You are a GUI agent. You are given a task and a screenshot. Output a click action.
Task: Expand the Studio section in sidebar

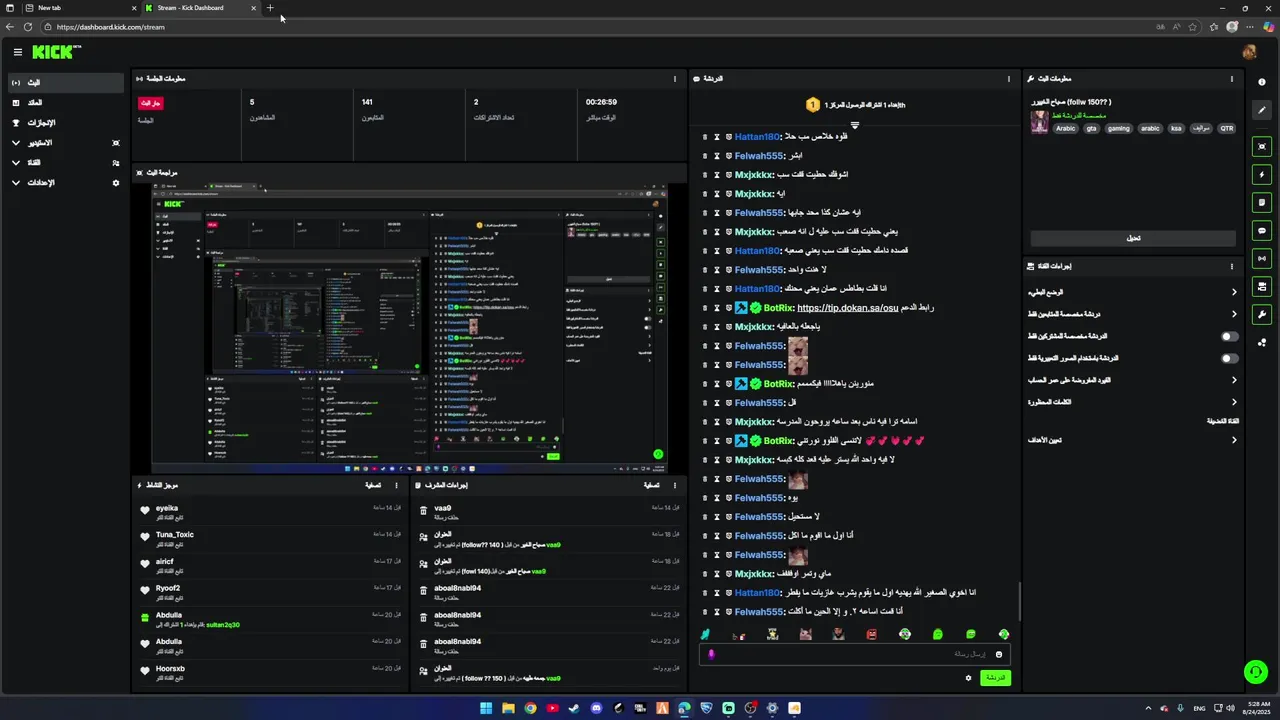[x=66, y=143]
